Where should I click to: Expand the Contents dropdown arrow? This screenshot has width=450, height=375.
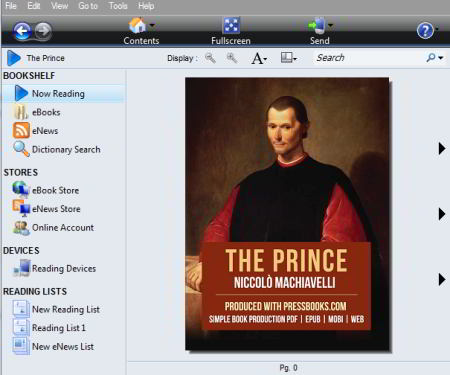coord(152,25)
